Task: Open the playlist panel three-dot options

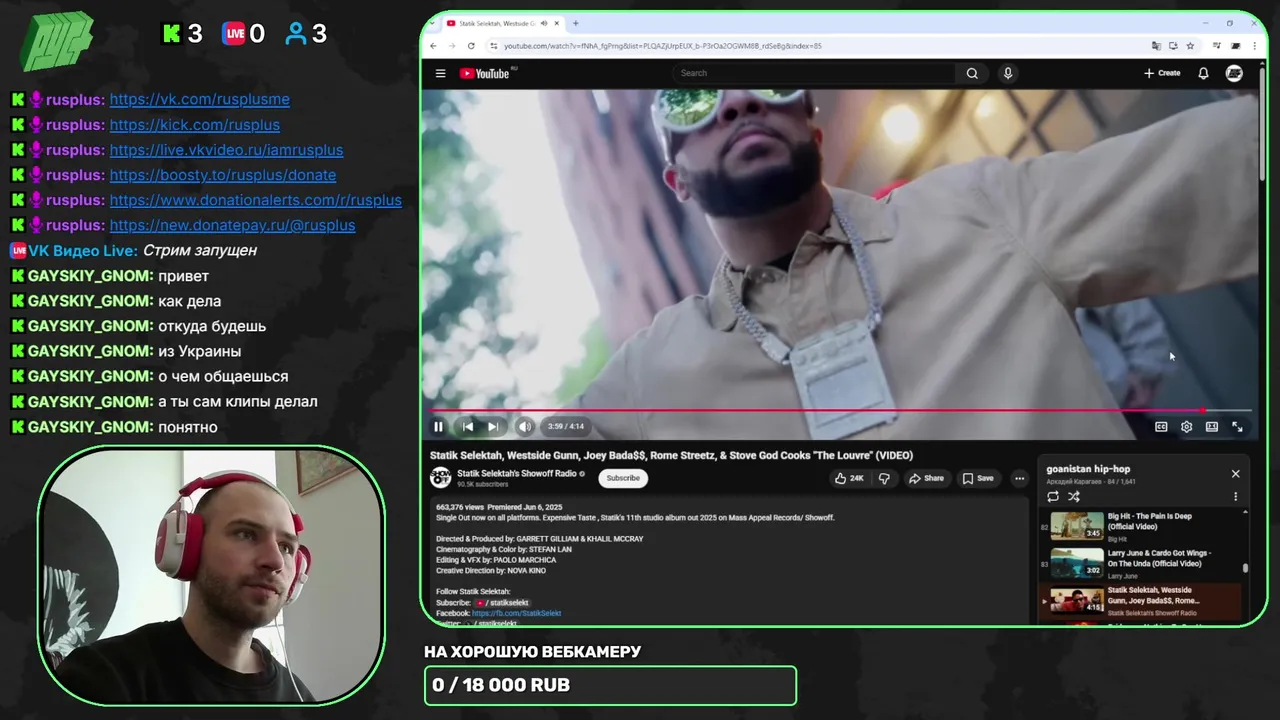Action: 1235,496
